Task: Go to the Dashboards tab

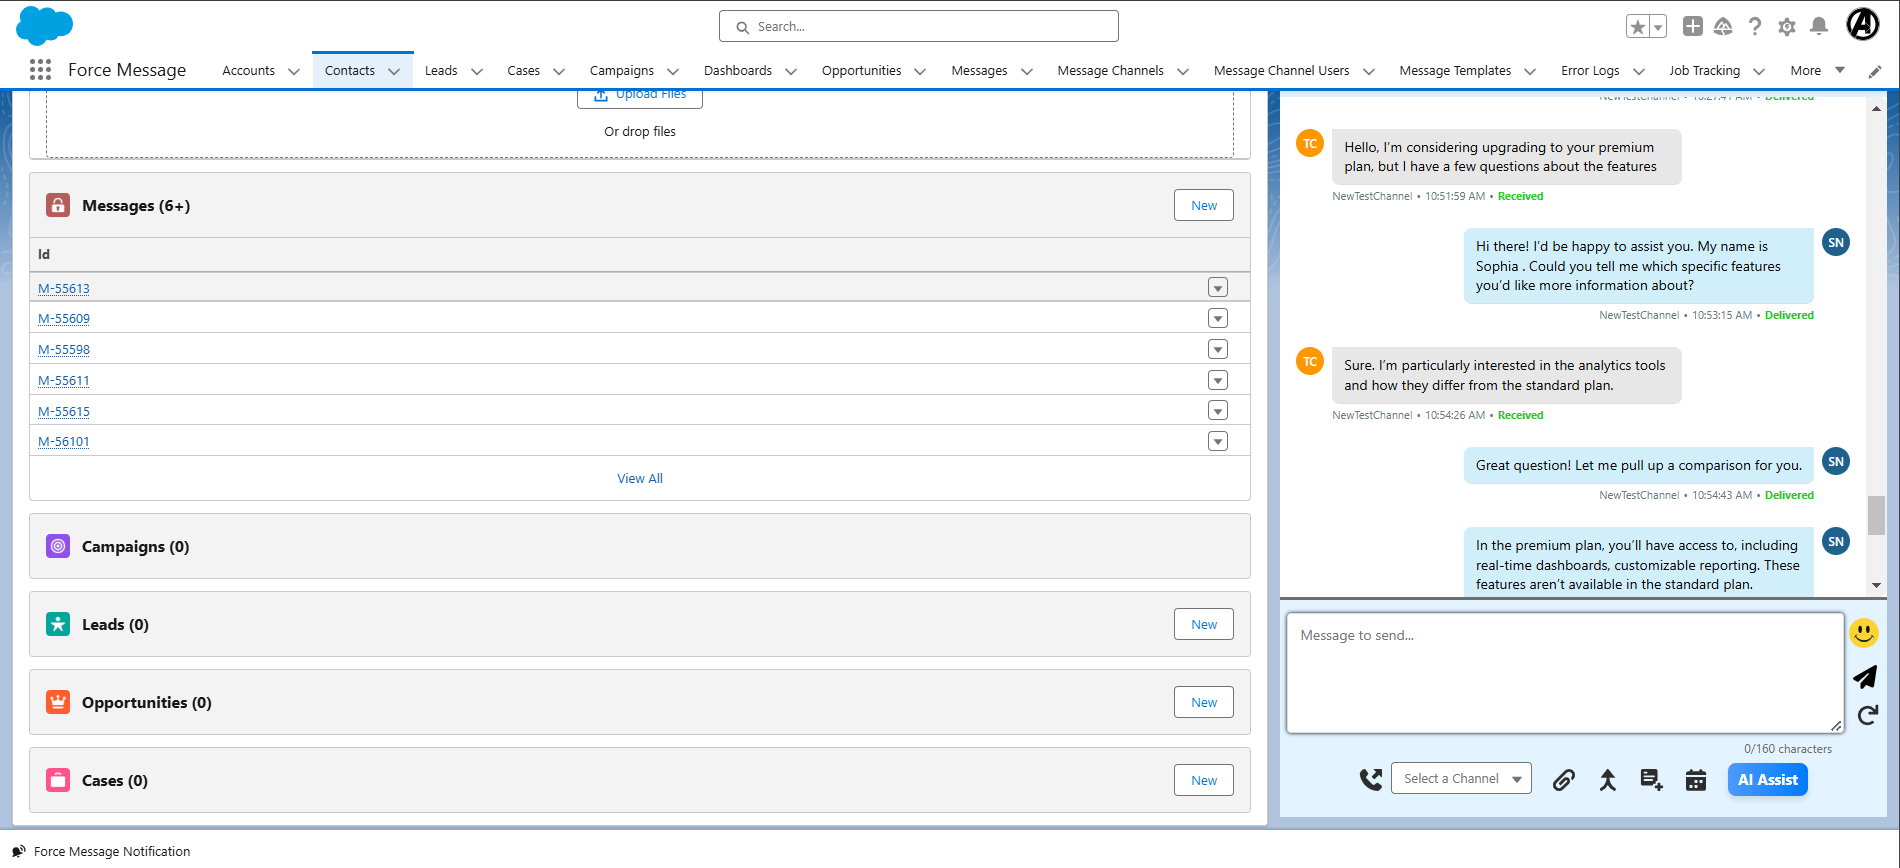Action: [737, 71]
